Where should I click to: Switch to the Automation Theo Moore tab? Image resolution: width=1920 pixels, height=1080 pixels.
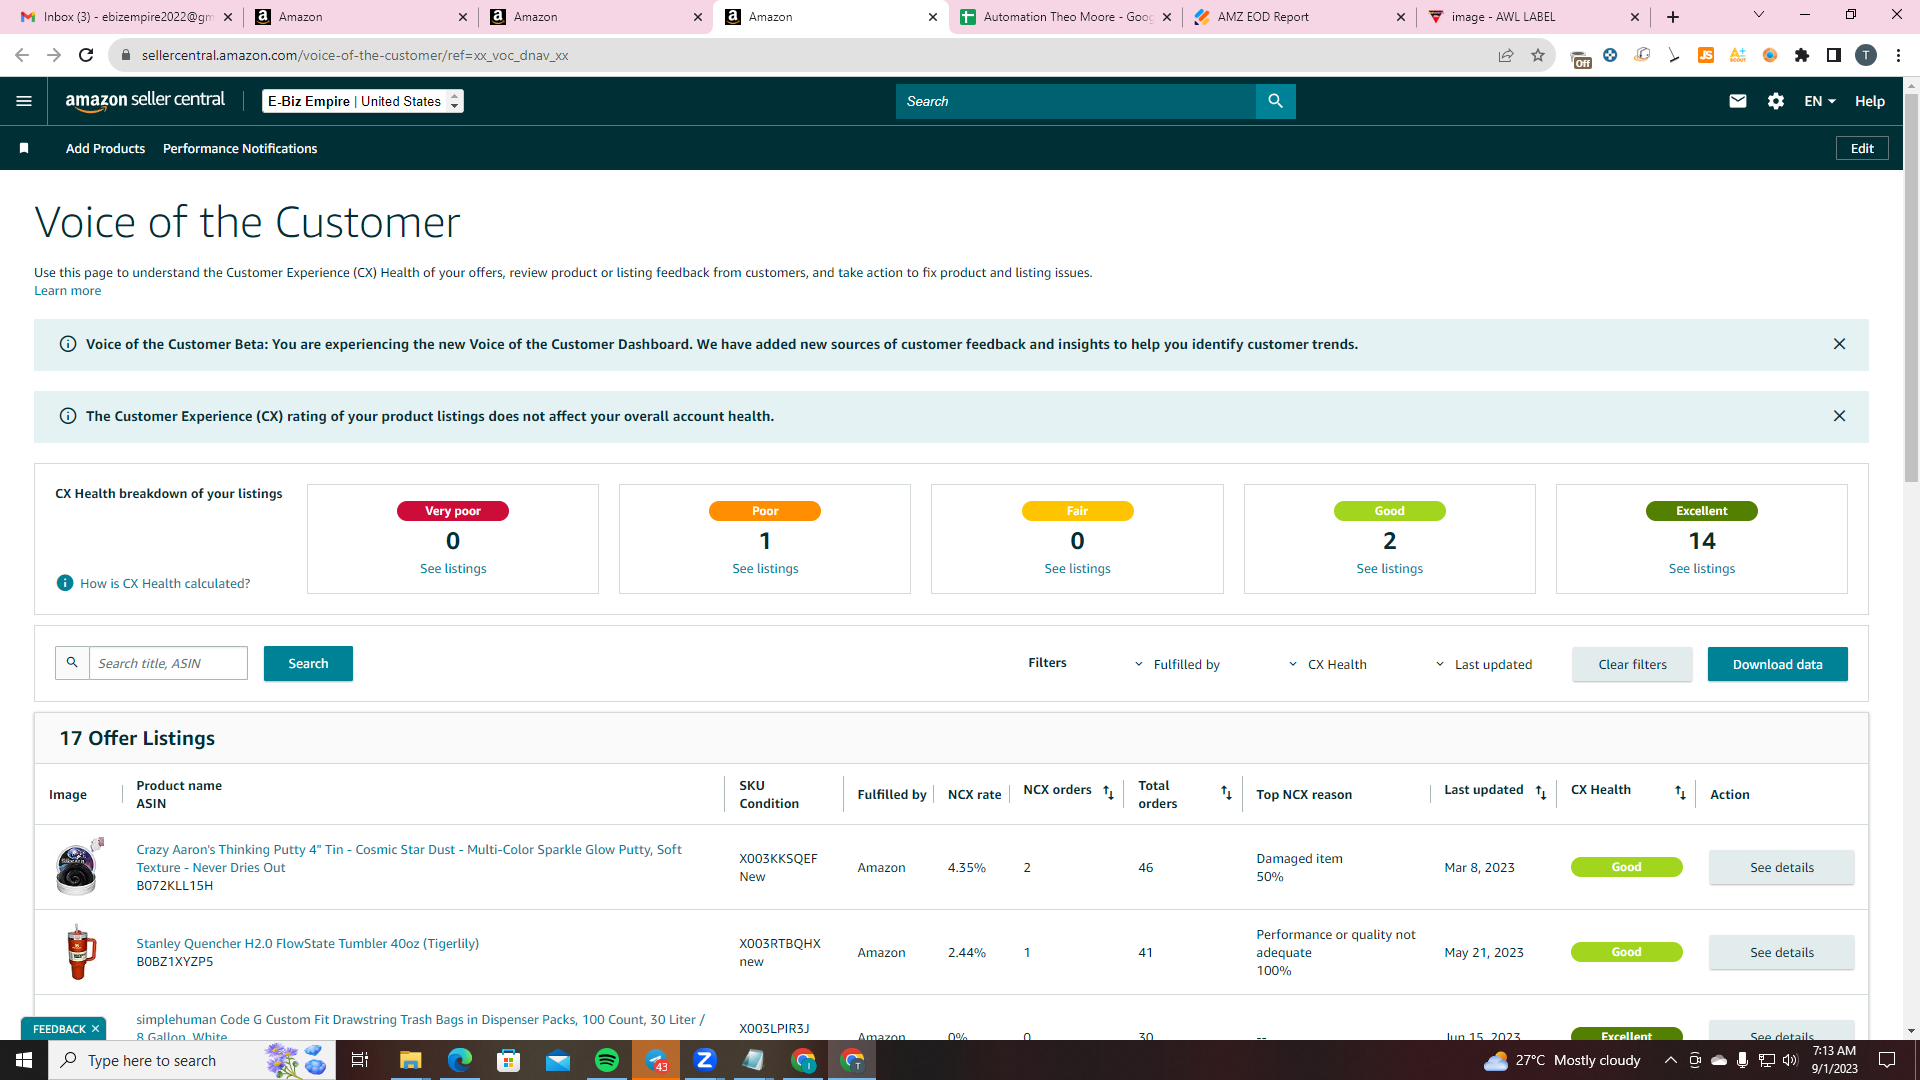(1065, 17)
